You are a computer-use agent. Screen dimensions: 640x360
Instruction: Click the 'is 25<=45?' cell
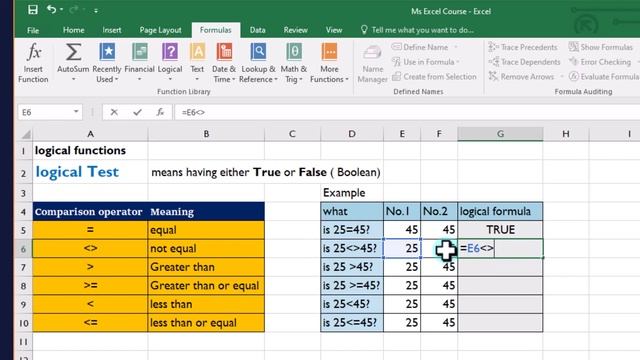click(x=352, y=323)
